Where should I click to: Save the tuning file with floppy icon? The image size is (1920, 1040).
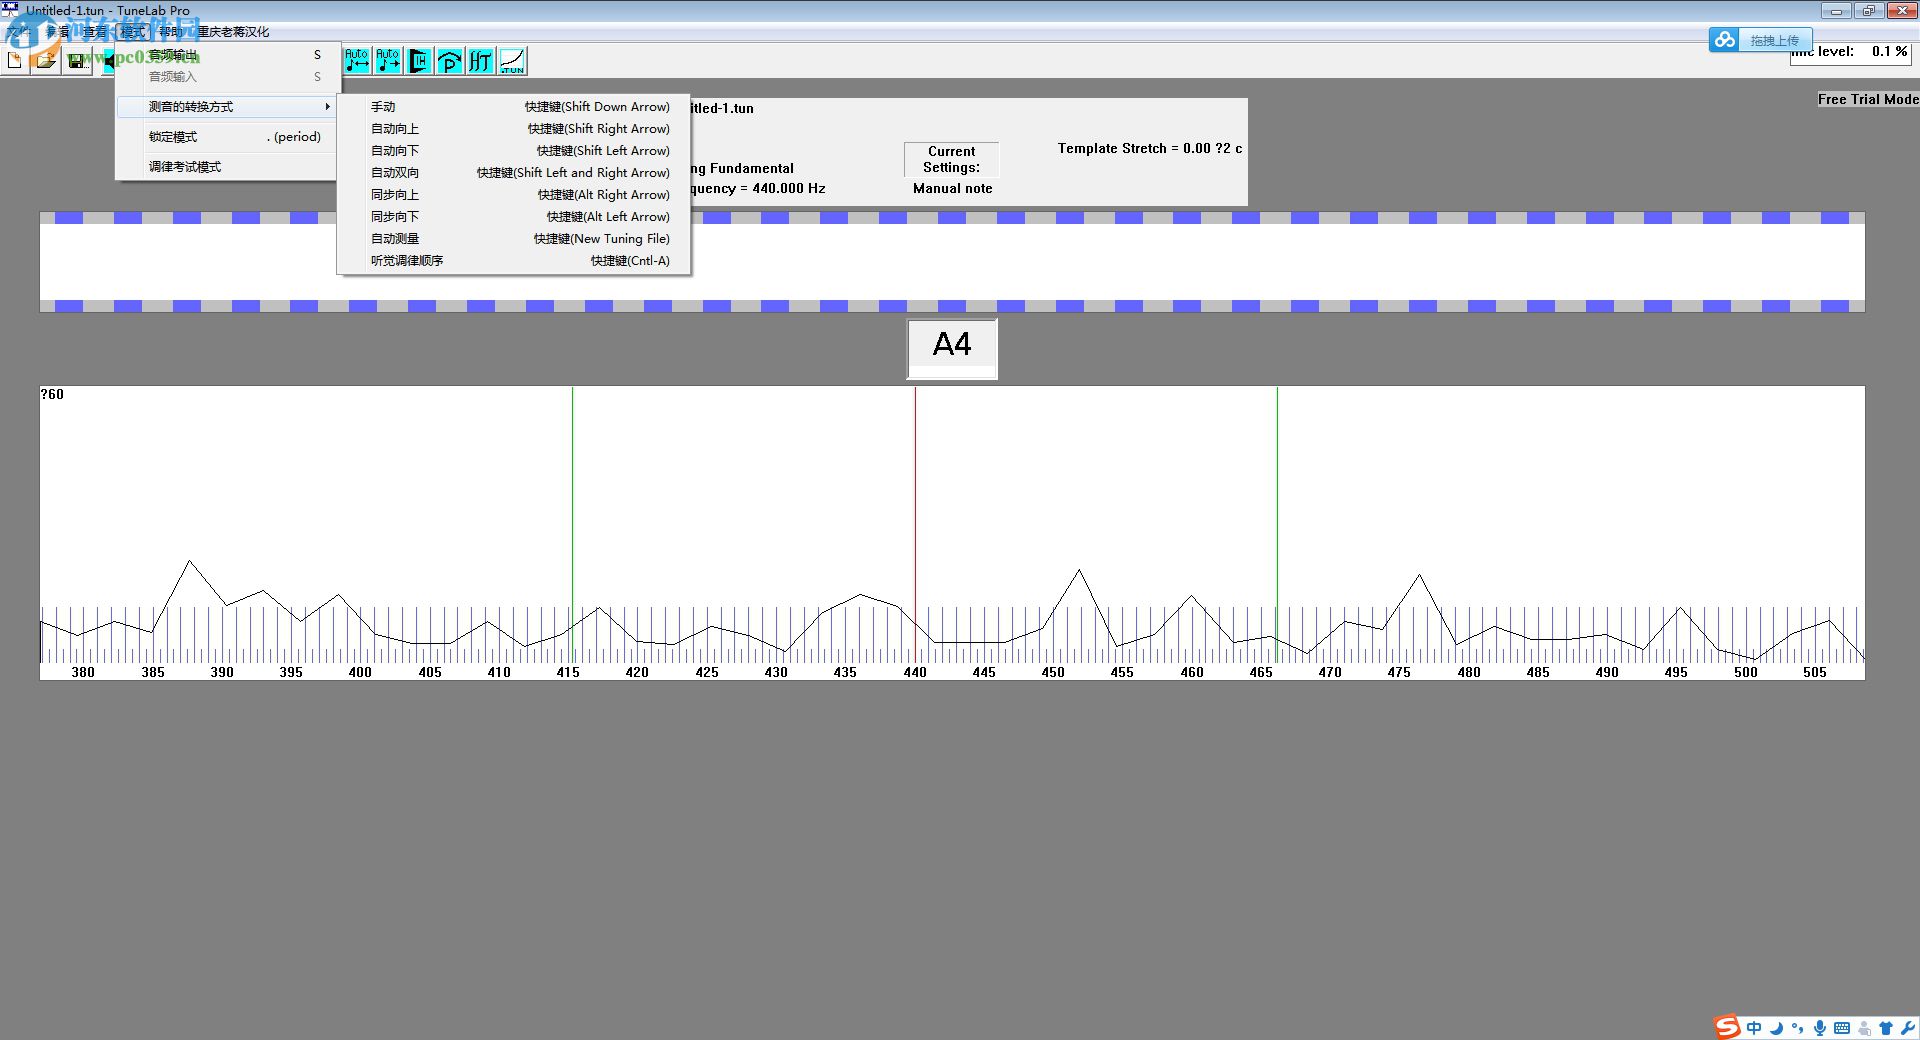(76, 61)
